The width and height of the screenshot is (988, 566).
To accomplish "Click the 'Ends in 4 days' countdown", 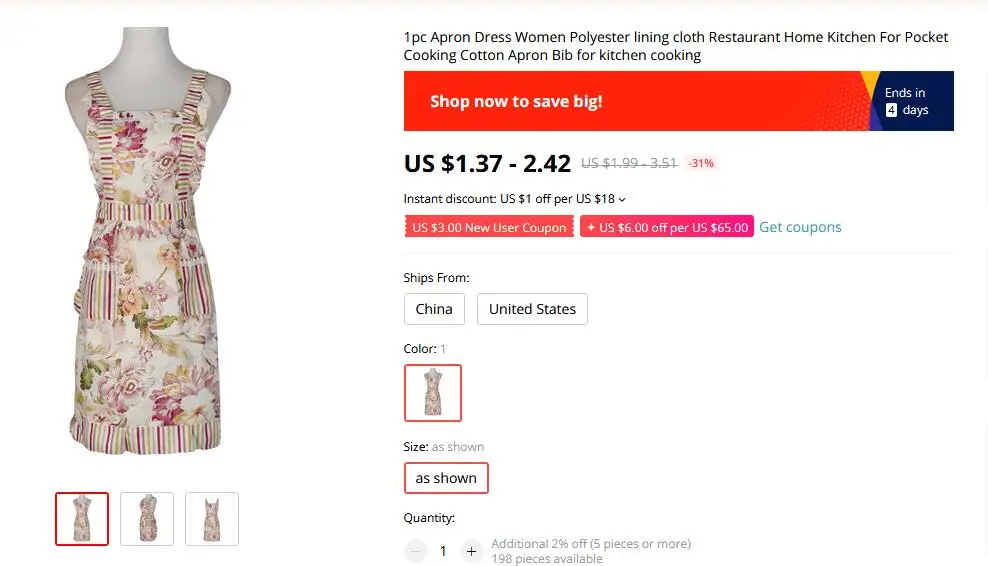I will (x=907, y=101).
